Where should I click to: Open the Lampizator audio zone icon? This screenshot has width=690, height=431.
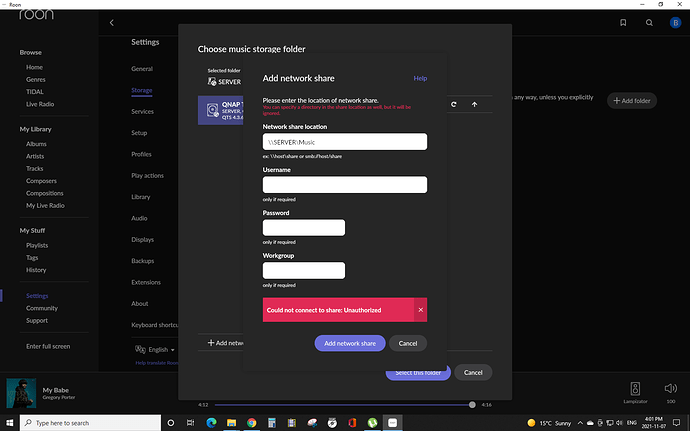pyautogui.click(x=635, y=389)
